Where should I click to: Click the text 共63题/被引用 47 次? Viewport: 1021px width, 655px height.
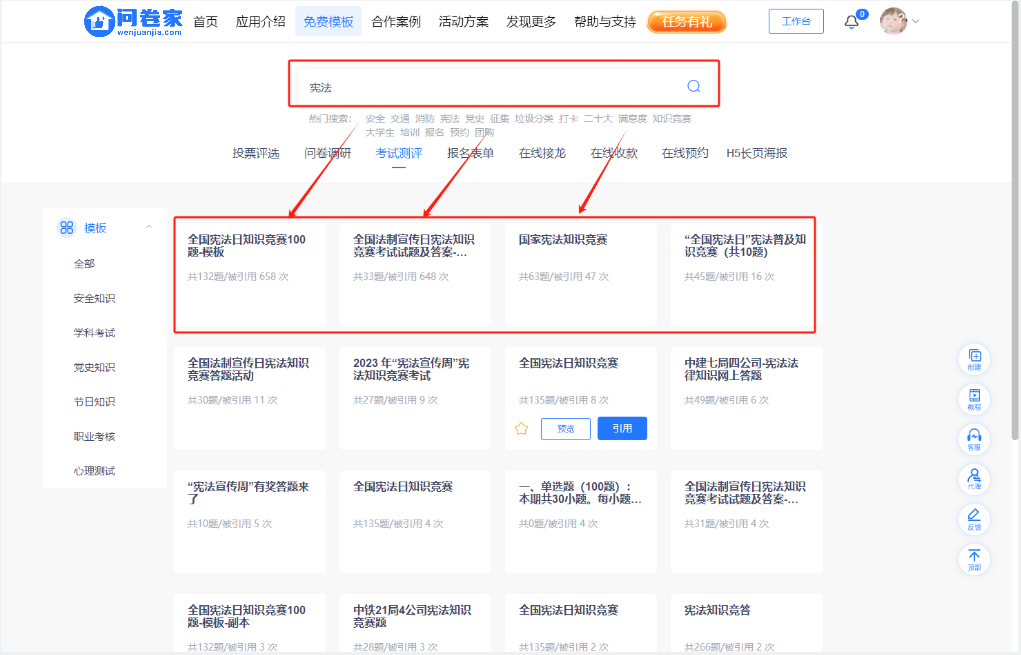563,277
